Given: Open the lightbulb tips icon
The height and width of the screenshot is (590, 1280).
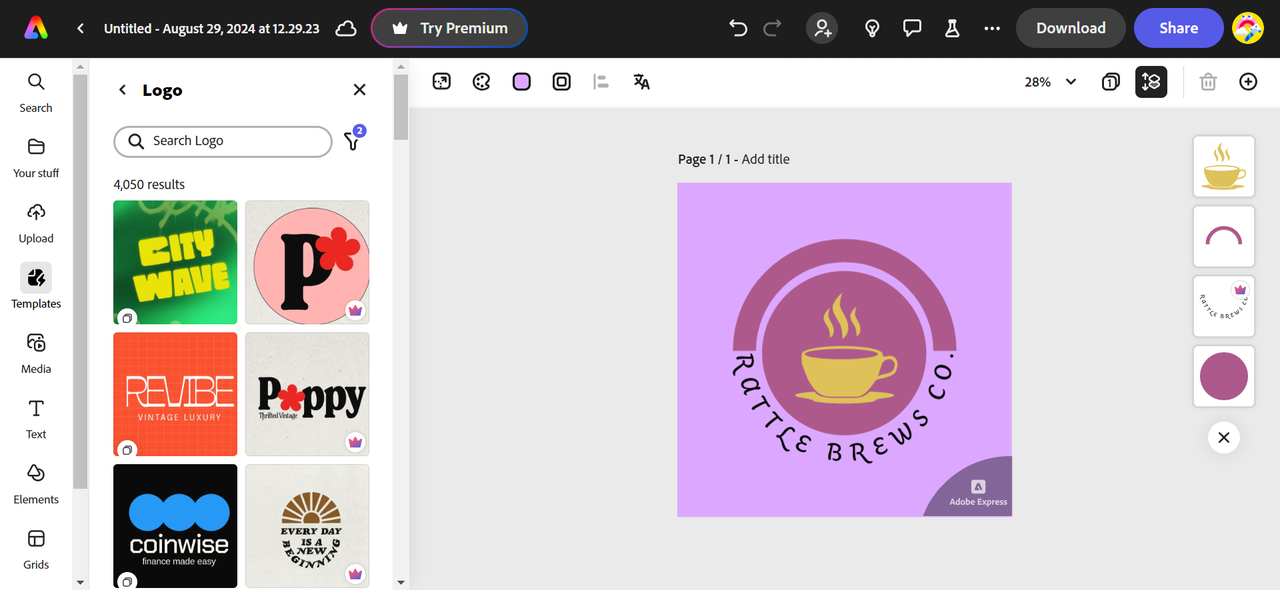Looking at the screenshot, I should coord(872,28).
